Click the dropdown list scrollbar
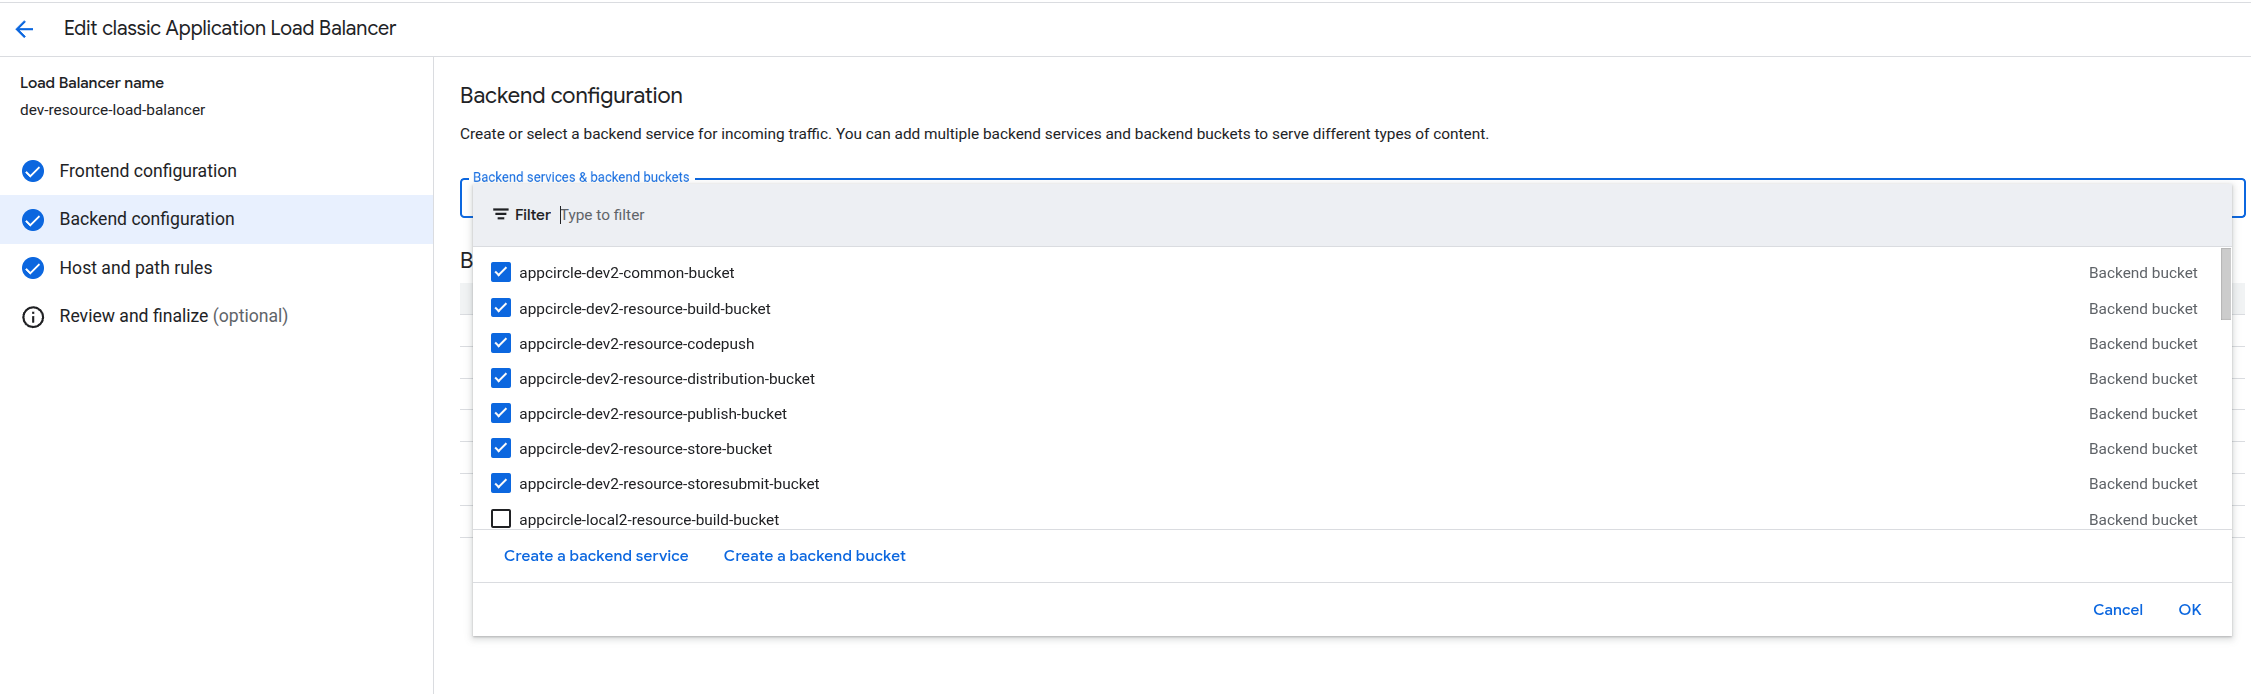 tap(2225, 285)
